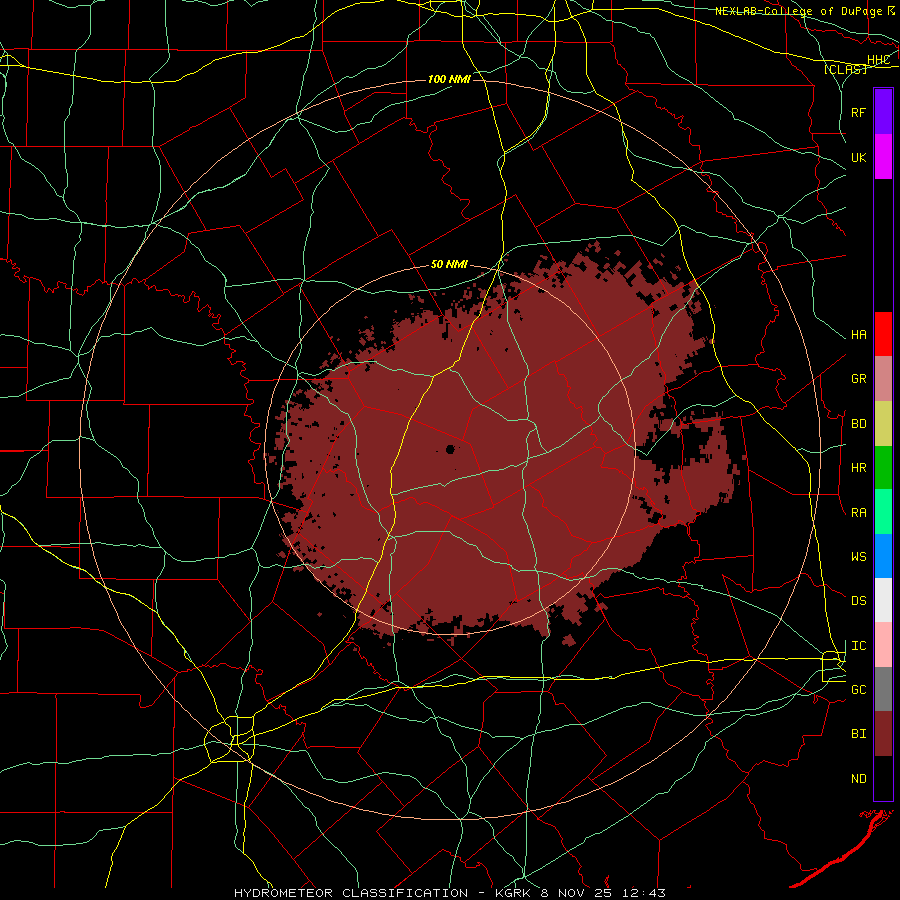Click the HHC product label
Image resolution: width=900 pixels, height=900 pixels.
tap(879, 60)
